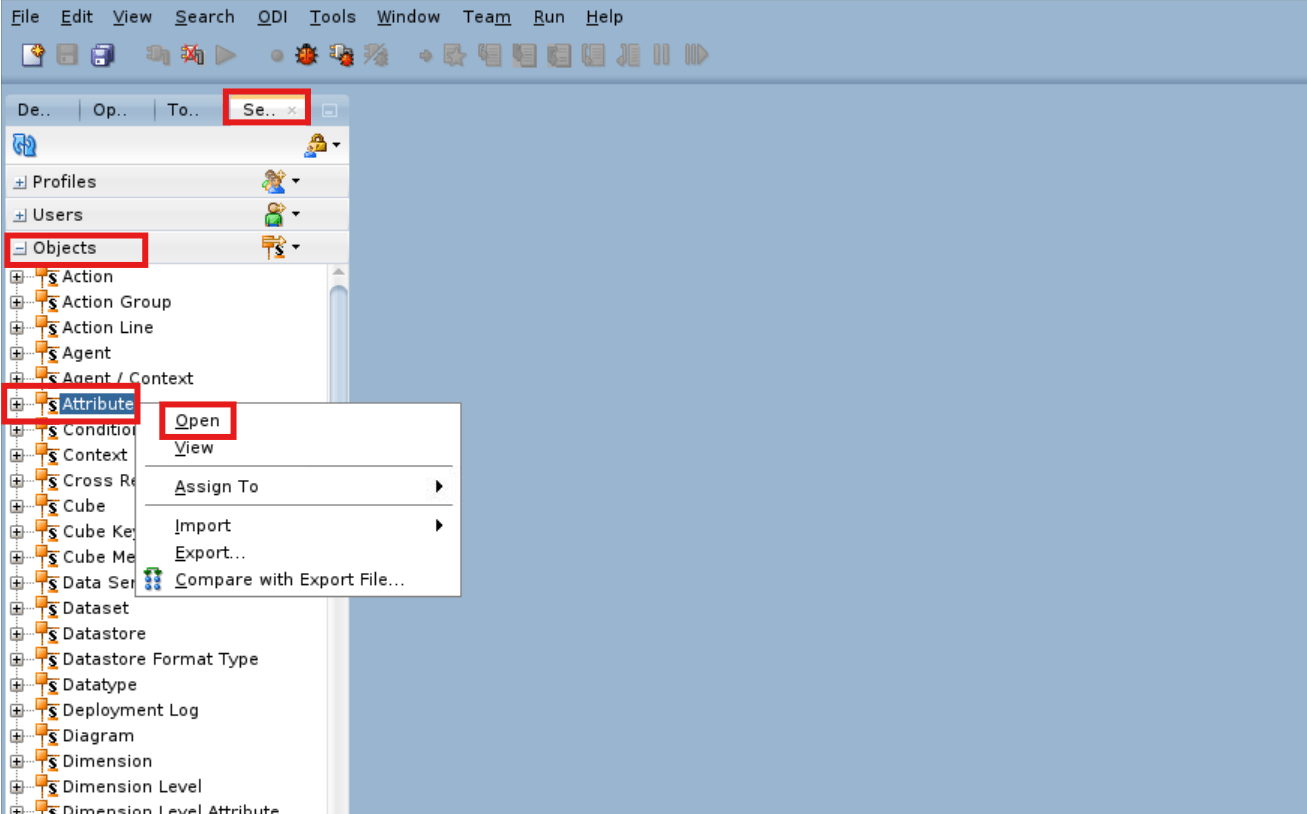
Task: Click the Save All toolbar icon
Action: pyautogui.click(x=102, y=54)
